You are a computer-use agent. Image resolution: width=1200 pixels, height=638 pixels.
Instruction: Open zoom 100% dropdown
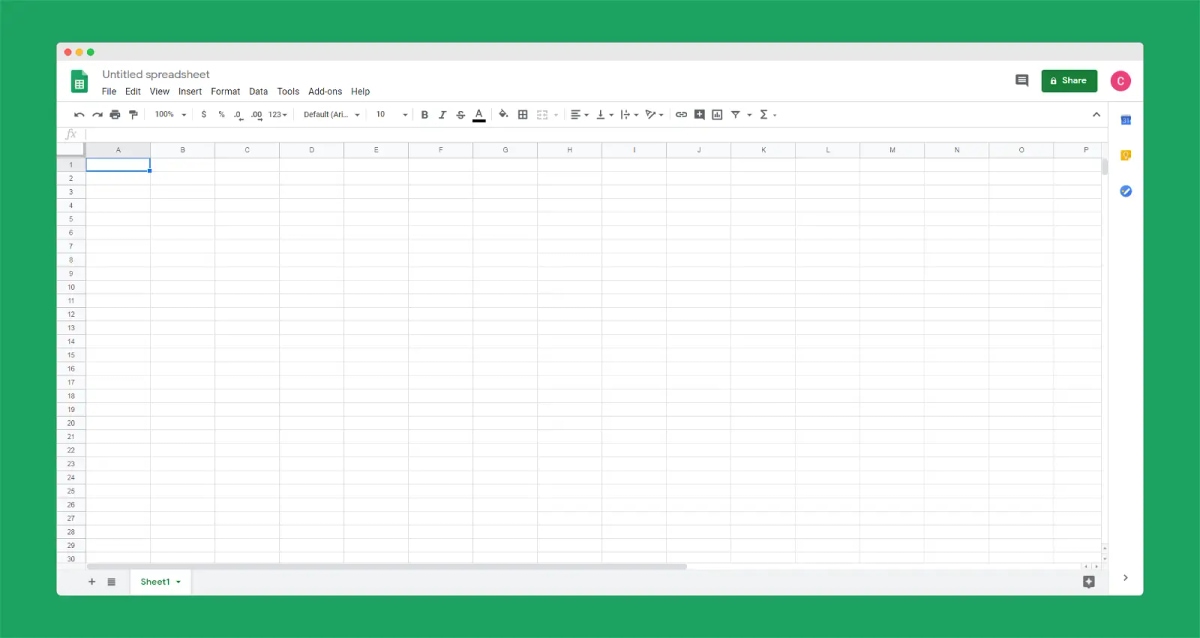coord(170,115)
